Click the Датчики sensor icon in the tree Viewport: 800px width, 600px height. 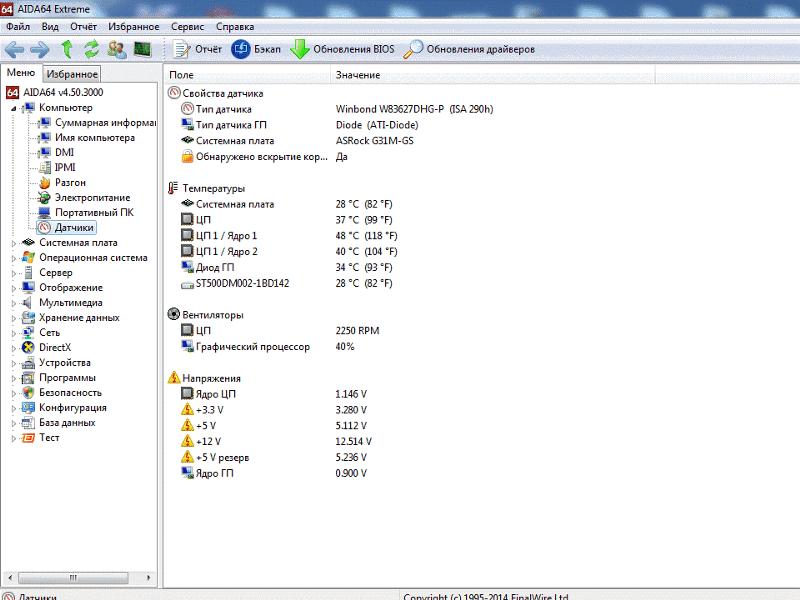click(x=45, y=228)
